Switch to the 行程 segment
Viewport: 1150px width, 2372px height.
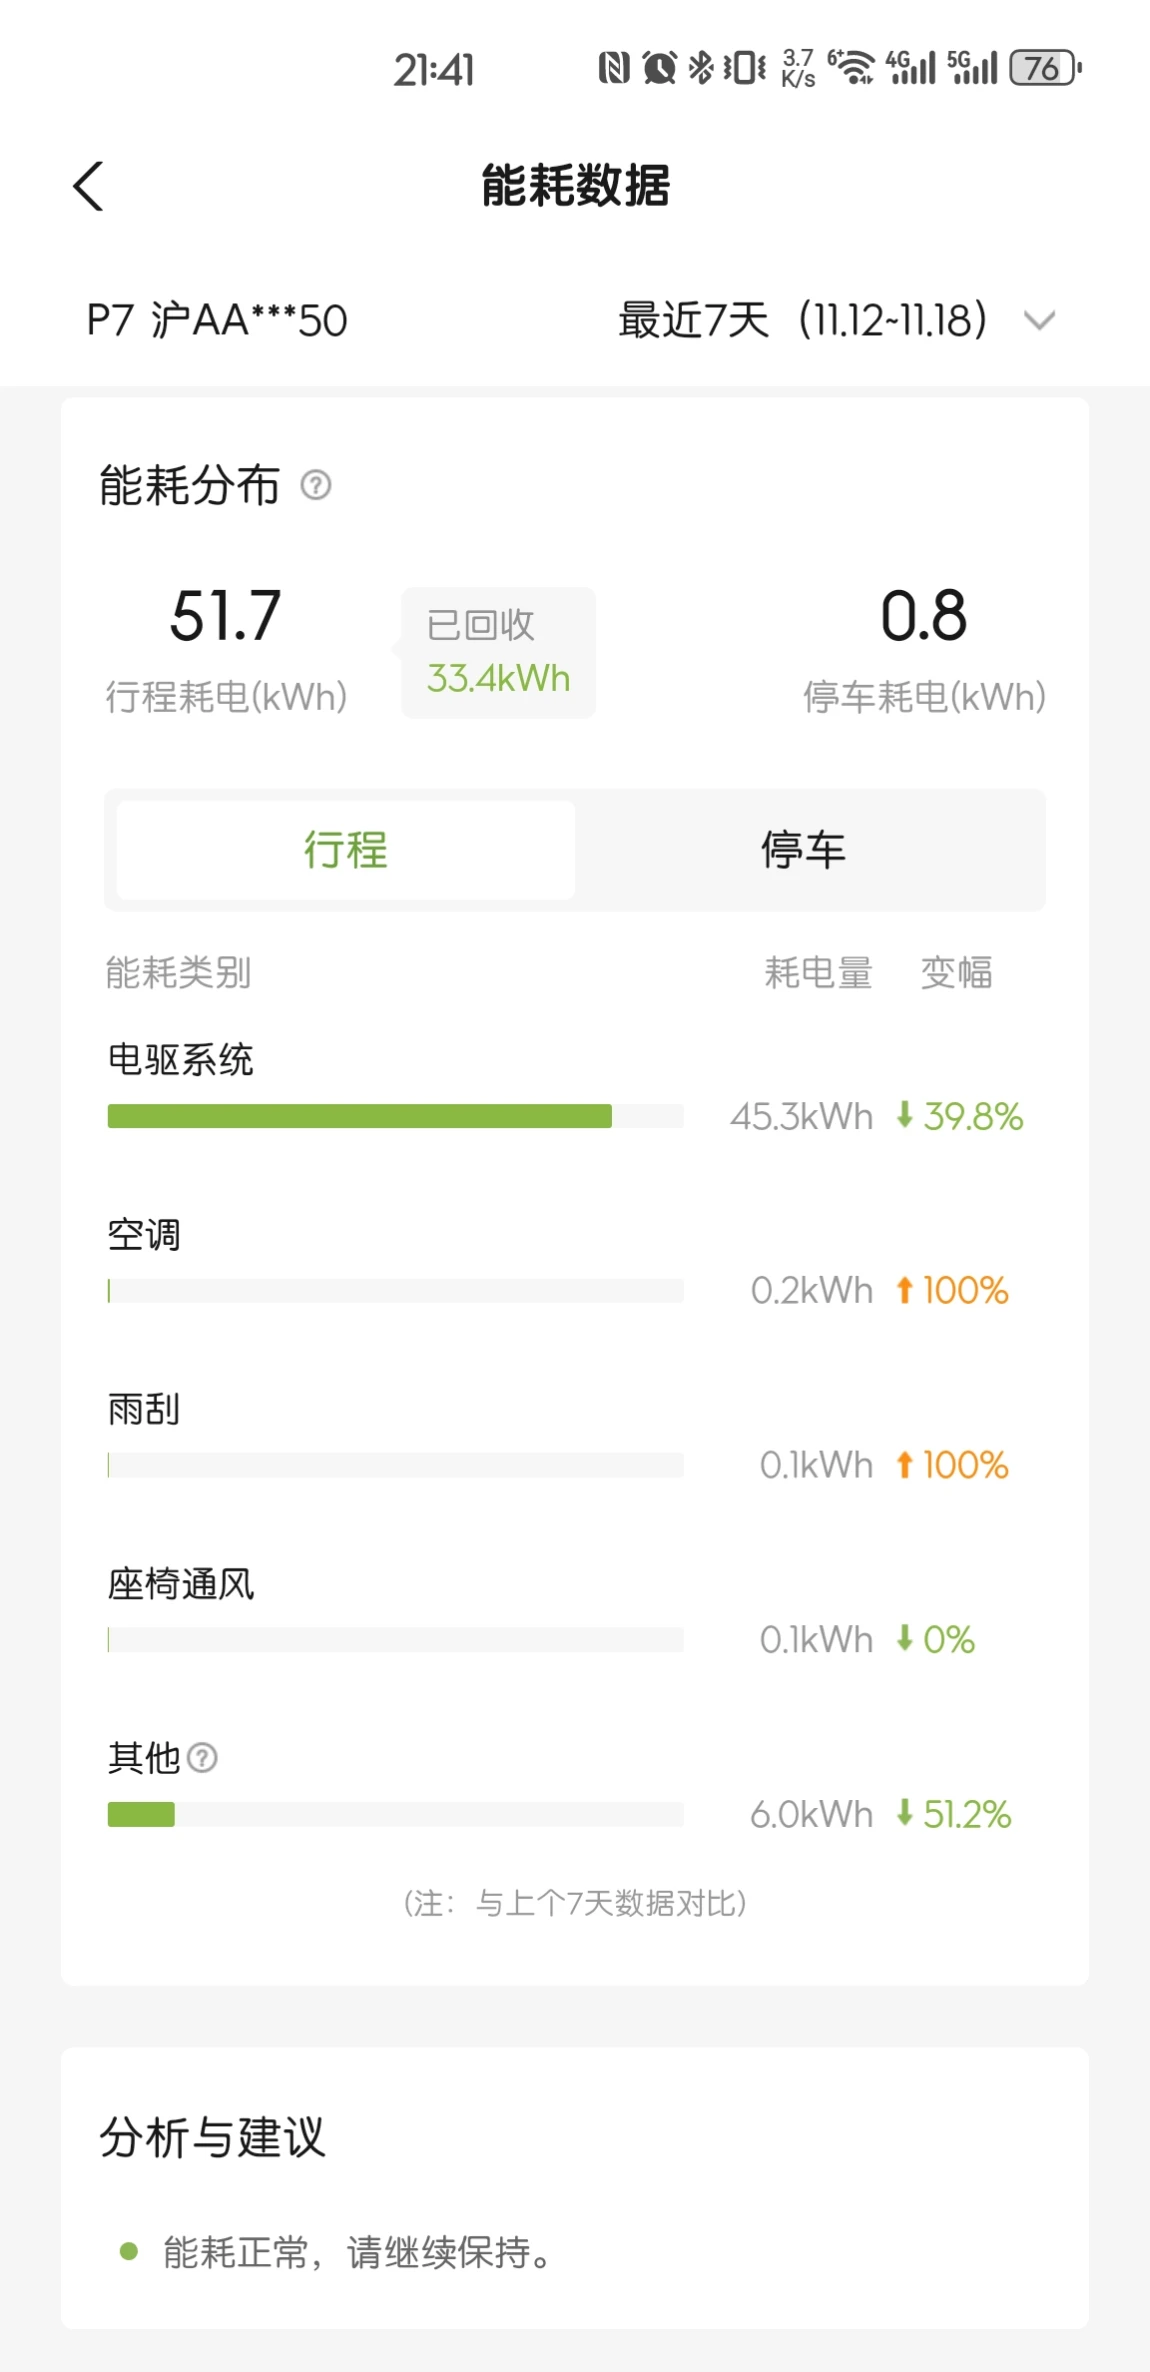point(346,850)
